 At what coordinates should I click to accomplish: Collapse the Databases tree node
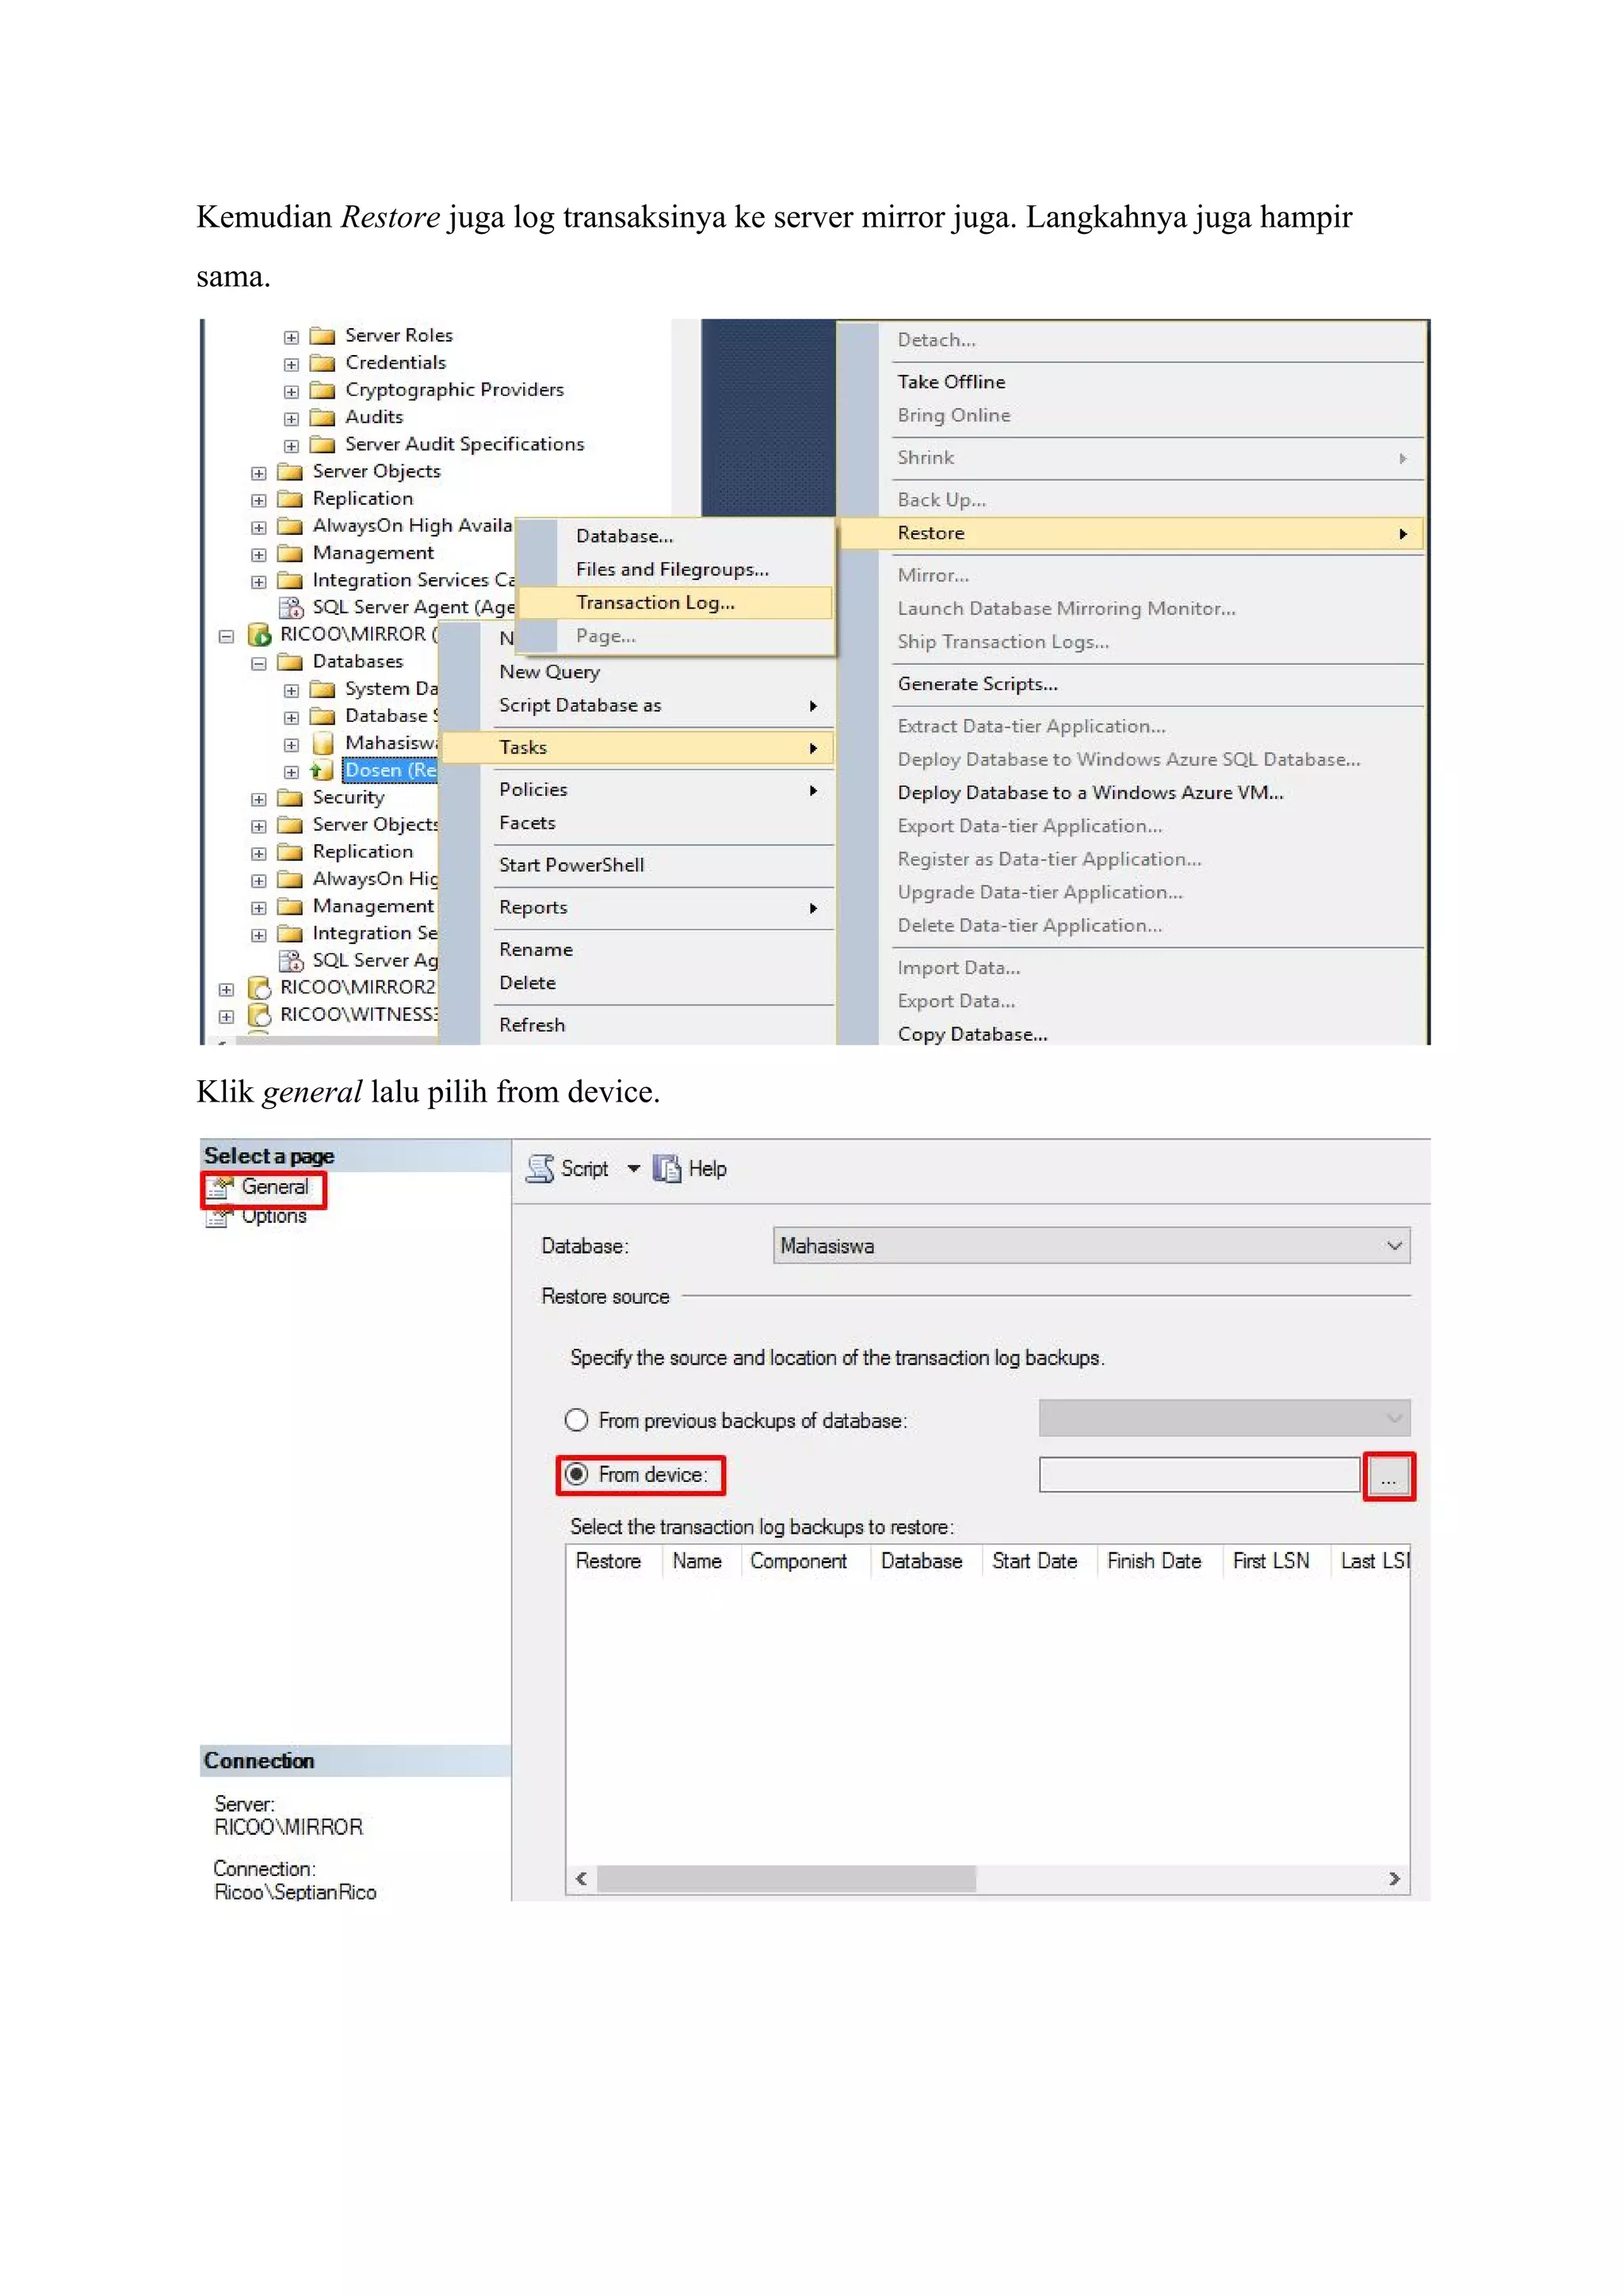258,662
